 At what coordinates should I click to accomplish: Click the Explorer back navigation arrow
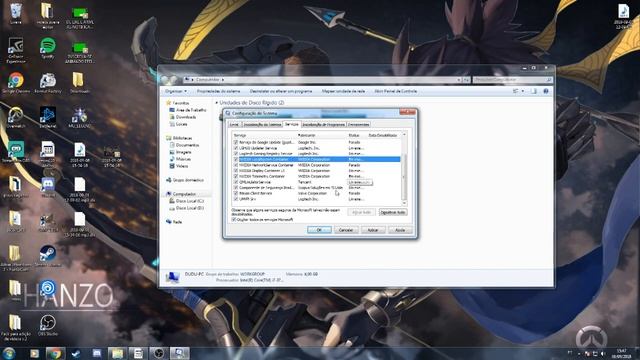coord(165,80)
